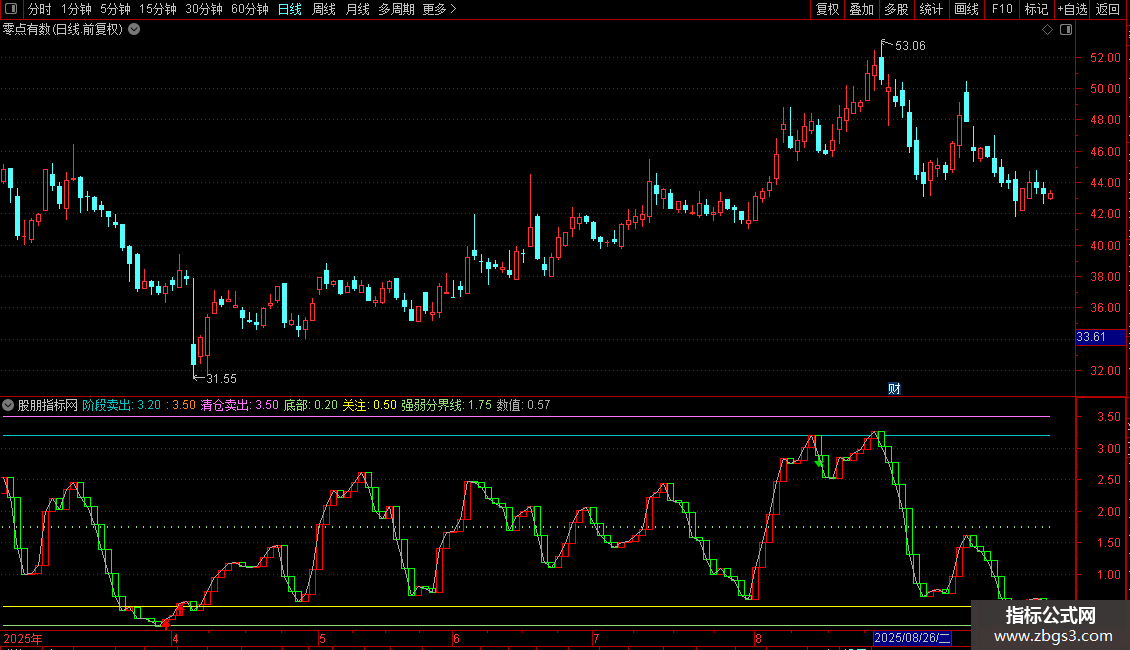This screenshot has width=1130, height=650.
Task: Switch to 分时 tab
Action: pyautogui.click(x=40, y=9)
